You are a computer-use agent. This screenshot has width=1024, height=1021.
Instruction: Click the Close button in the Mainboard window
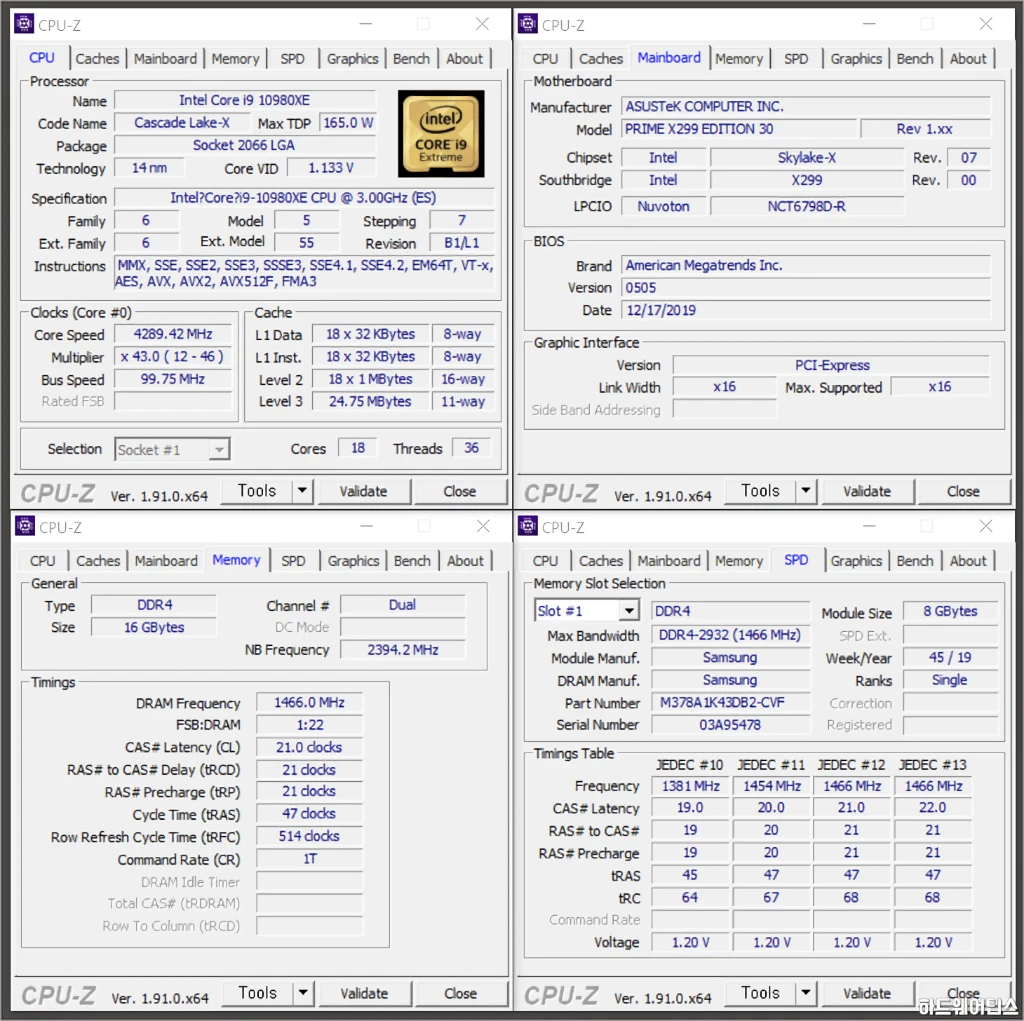pyautogui.click(x=963, y=491)
